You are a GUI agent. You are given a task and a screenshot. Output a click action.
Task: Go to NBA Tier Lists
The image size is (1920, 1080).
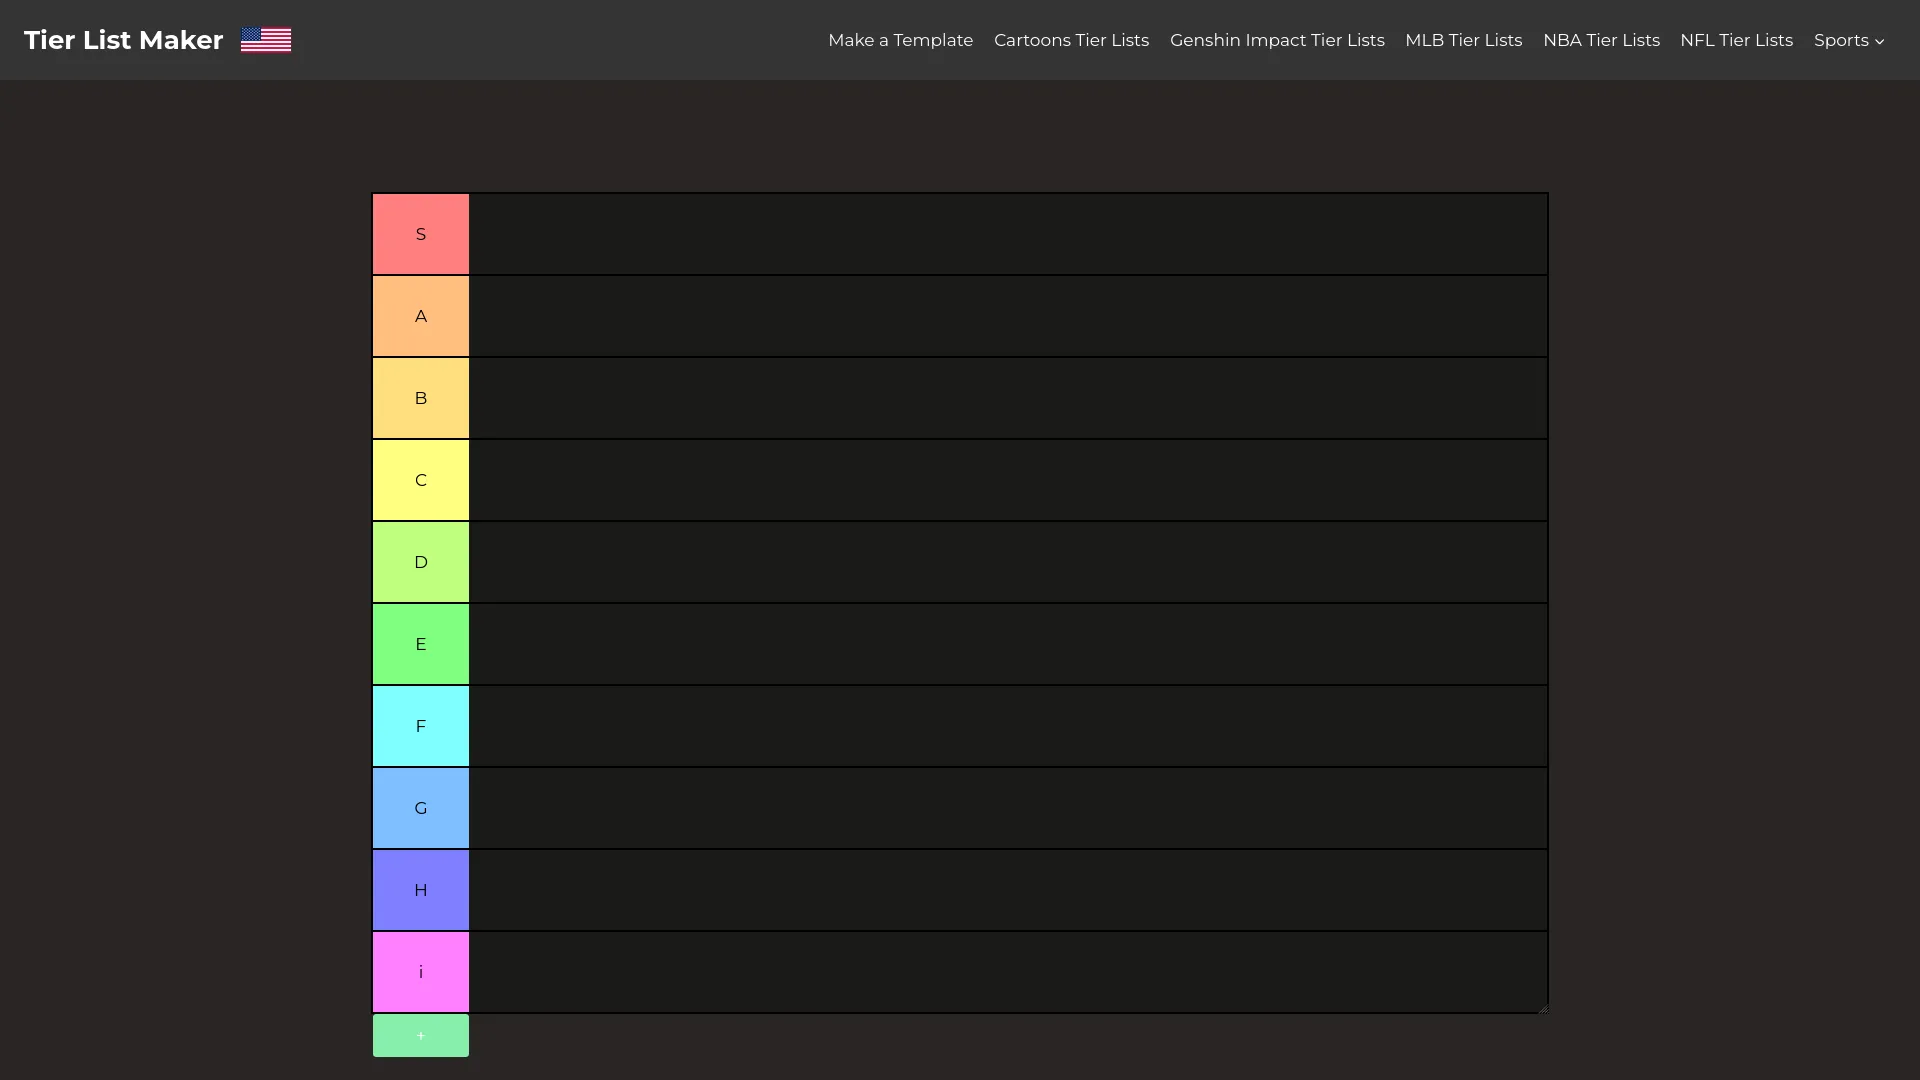point(1601,40)
